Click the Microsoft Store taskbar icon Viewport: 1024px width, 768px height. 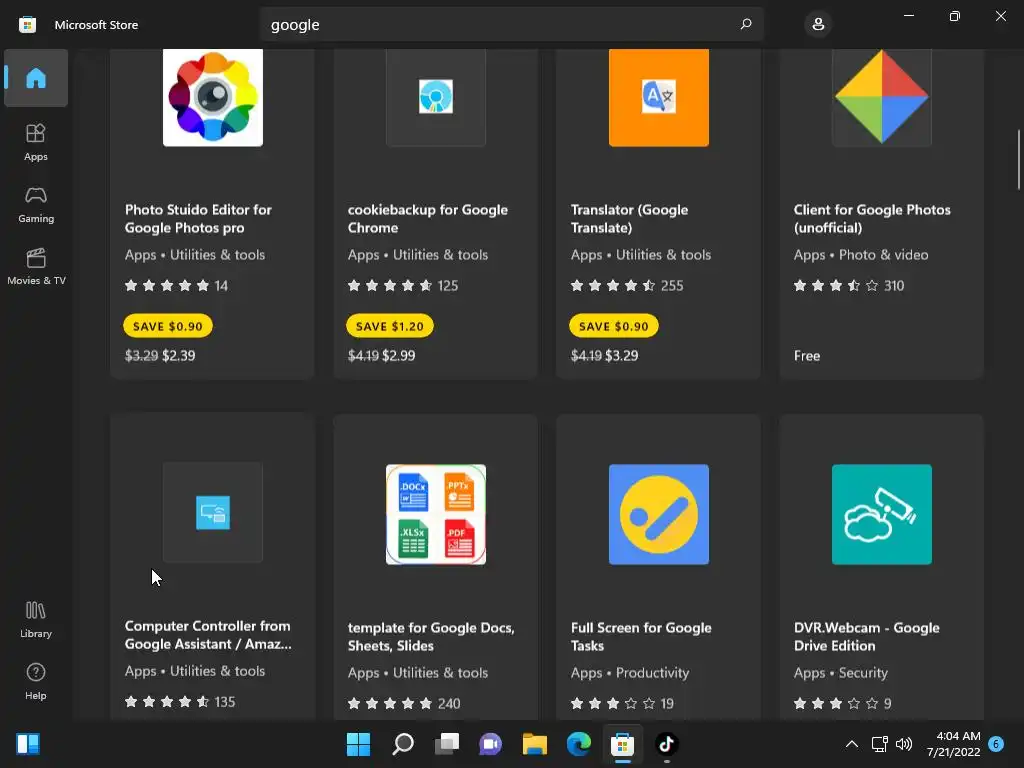[622, 744]
